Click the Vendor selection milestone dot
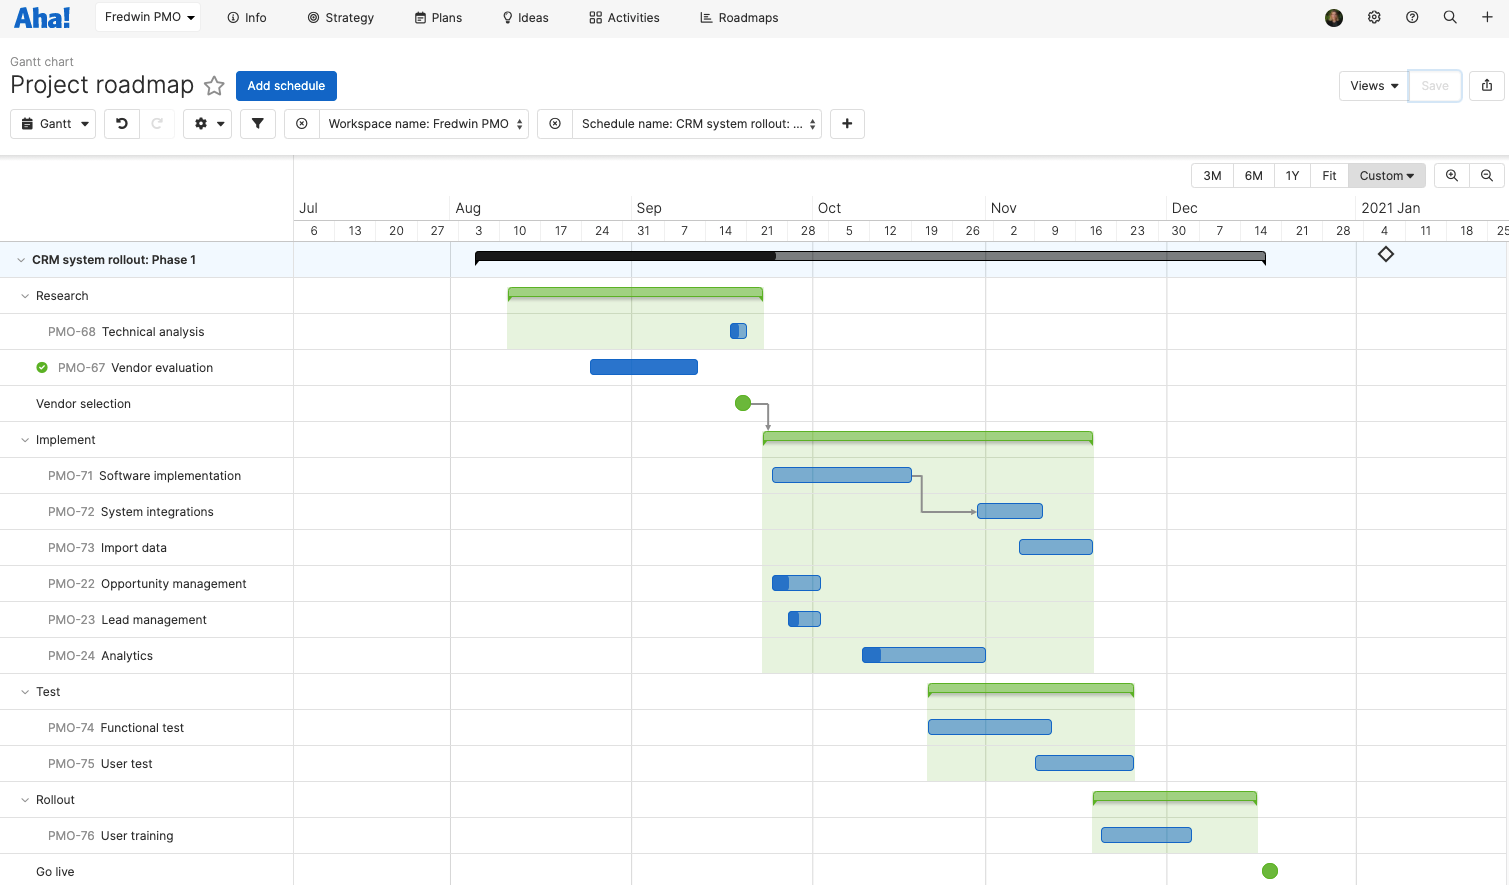The width and height of the screenshot is (1509, 885). [x=743, y=403]
